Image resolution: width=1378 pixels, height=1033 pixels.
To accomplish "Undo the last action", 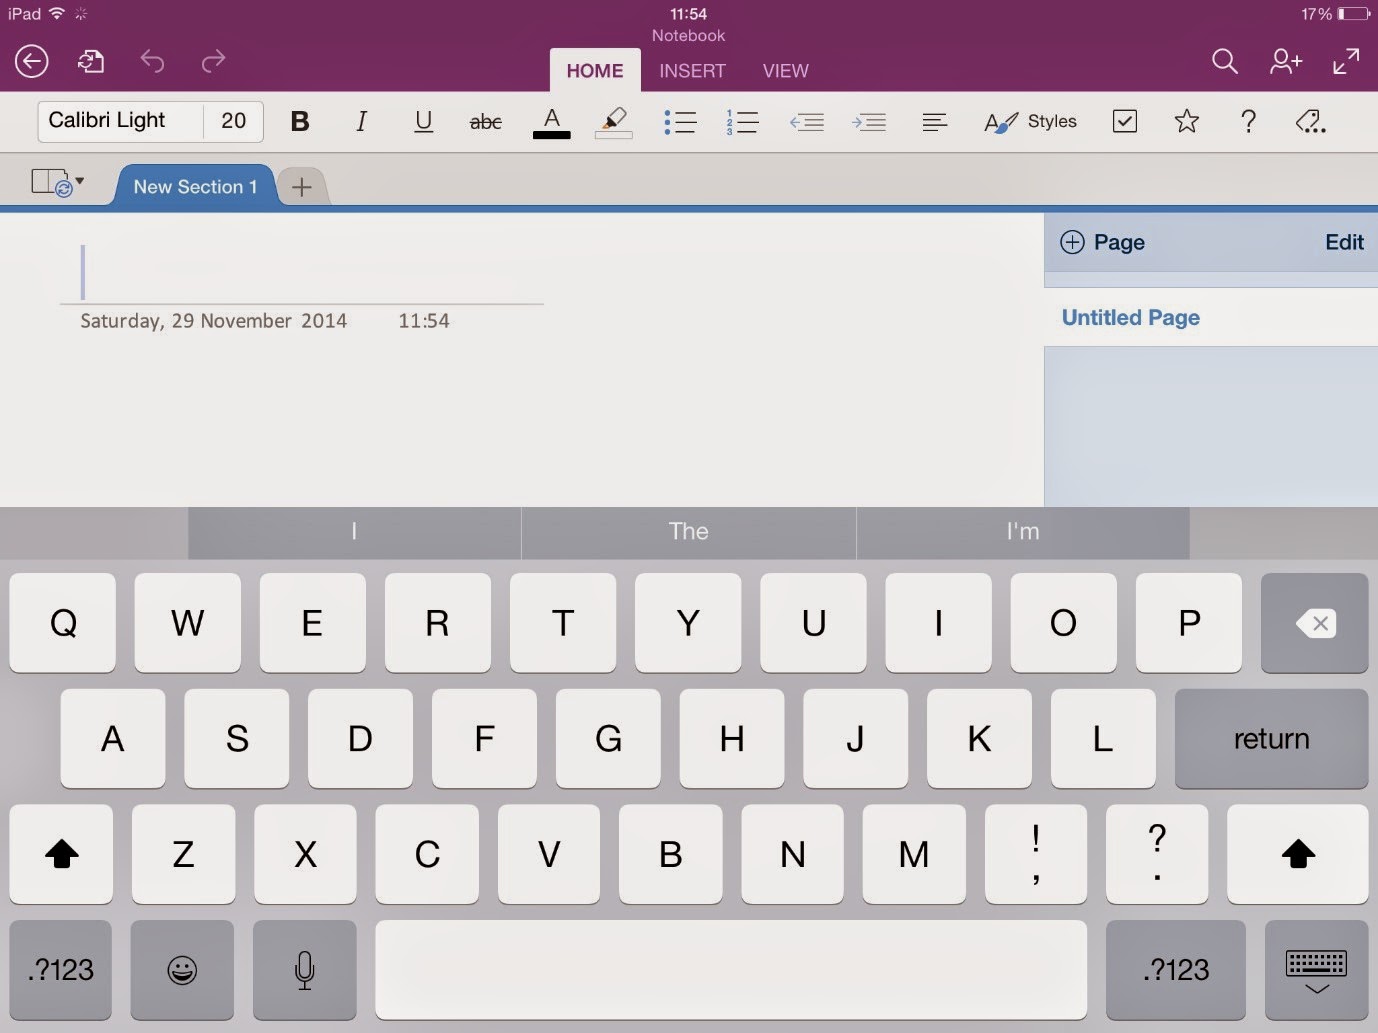I will pos(152,62).
